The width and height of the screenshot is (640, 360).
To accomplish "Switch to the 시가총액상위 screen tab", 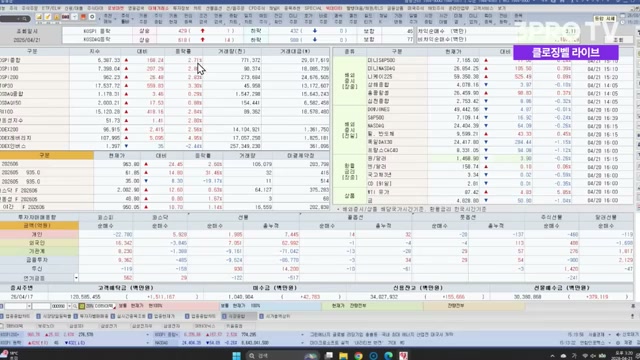I will [x=275, y=316].
